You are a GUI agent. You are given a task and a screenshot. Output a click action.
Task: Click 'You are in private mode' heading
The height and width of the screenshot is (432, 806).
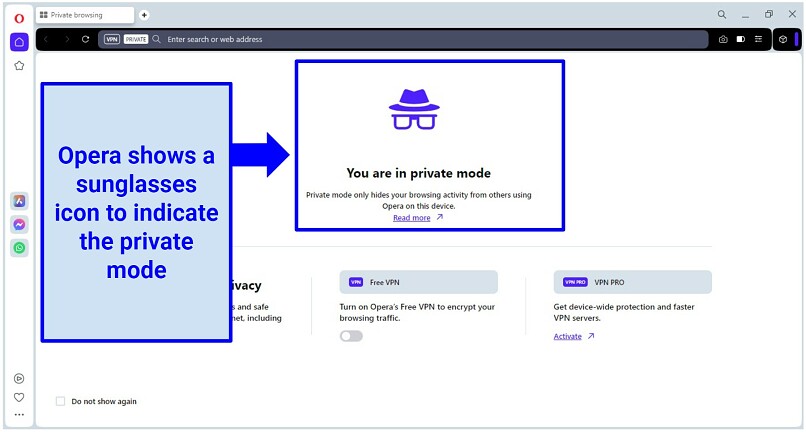click(x=418, y=173)
